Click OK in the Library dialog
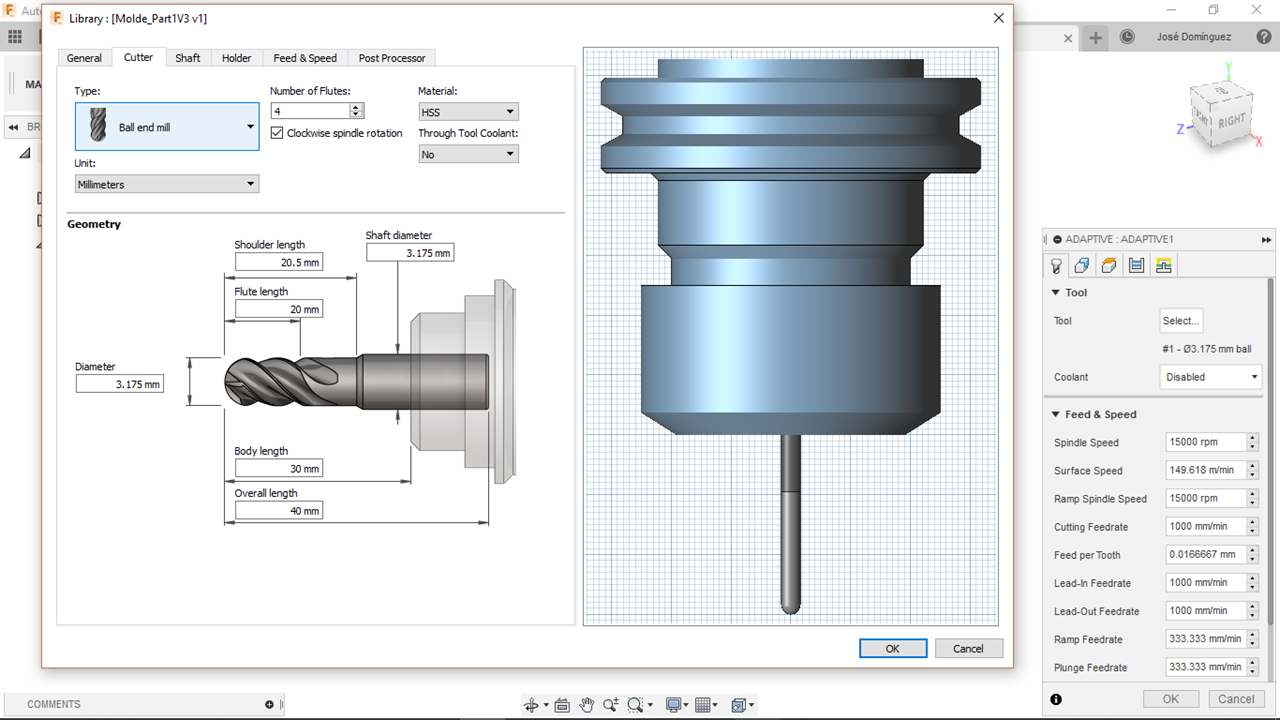 tap(893, 648)
